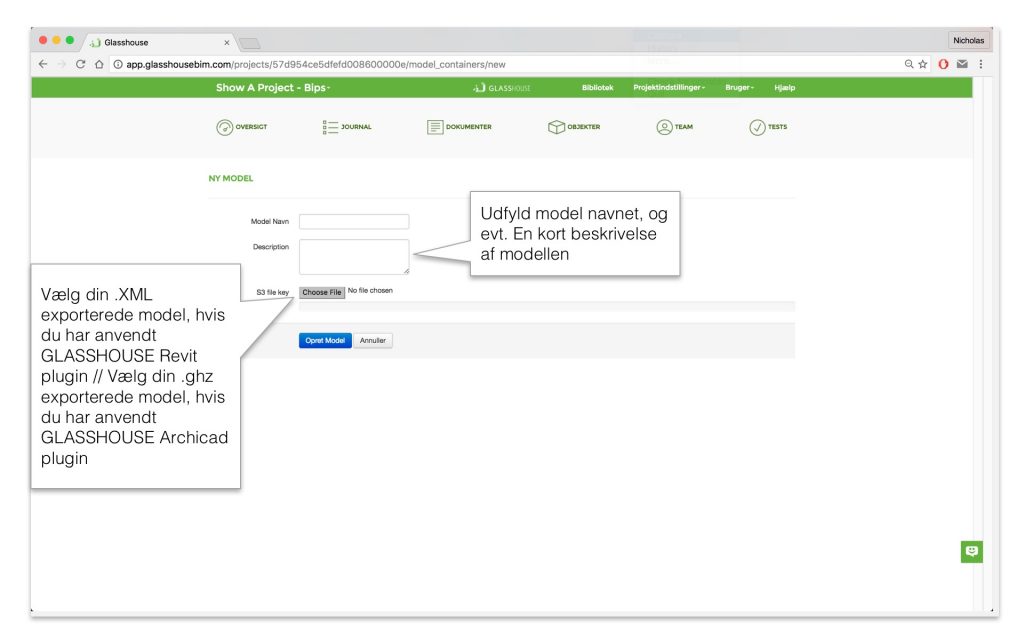Expand the Bruger dropdown menu
Image resolution: width=1024 pixels, height=640 pixels.
(739, 88)
